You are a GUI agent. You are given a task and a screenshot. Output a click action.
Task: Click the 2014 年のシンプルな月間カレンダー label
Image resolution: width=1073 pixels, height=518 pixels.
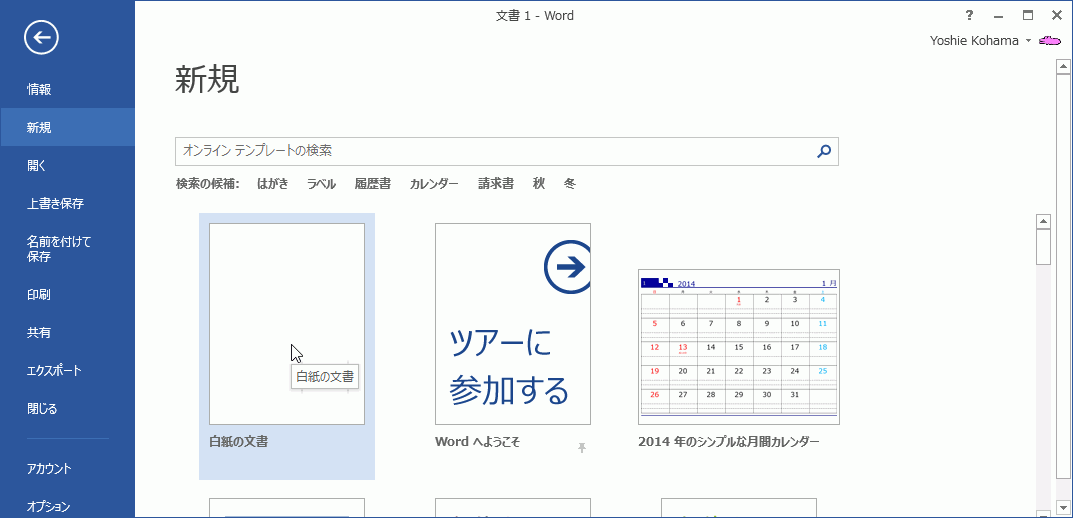(729, 442)
